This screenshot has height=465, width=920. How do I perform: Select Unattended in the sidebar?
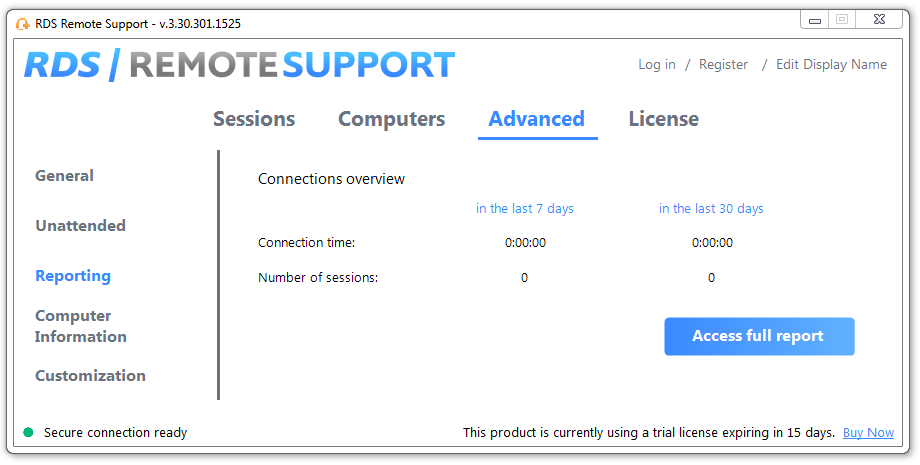(x=80, y=226)
